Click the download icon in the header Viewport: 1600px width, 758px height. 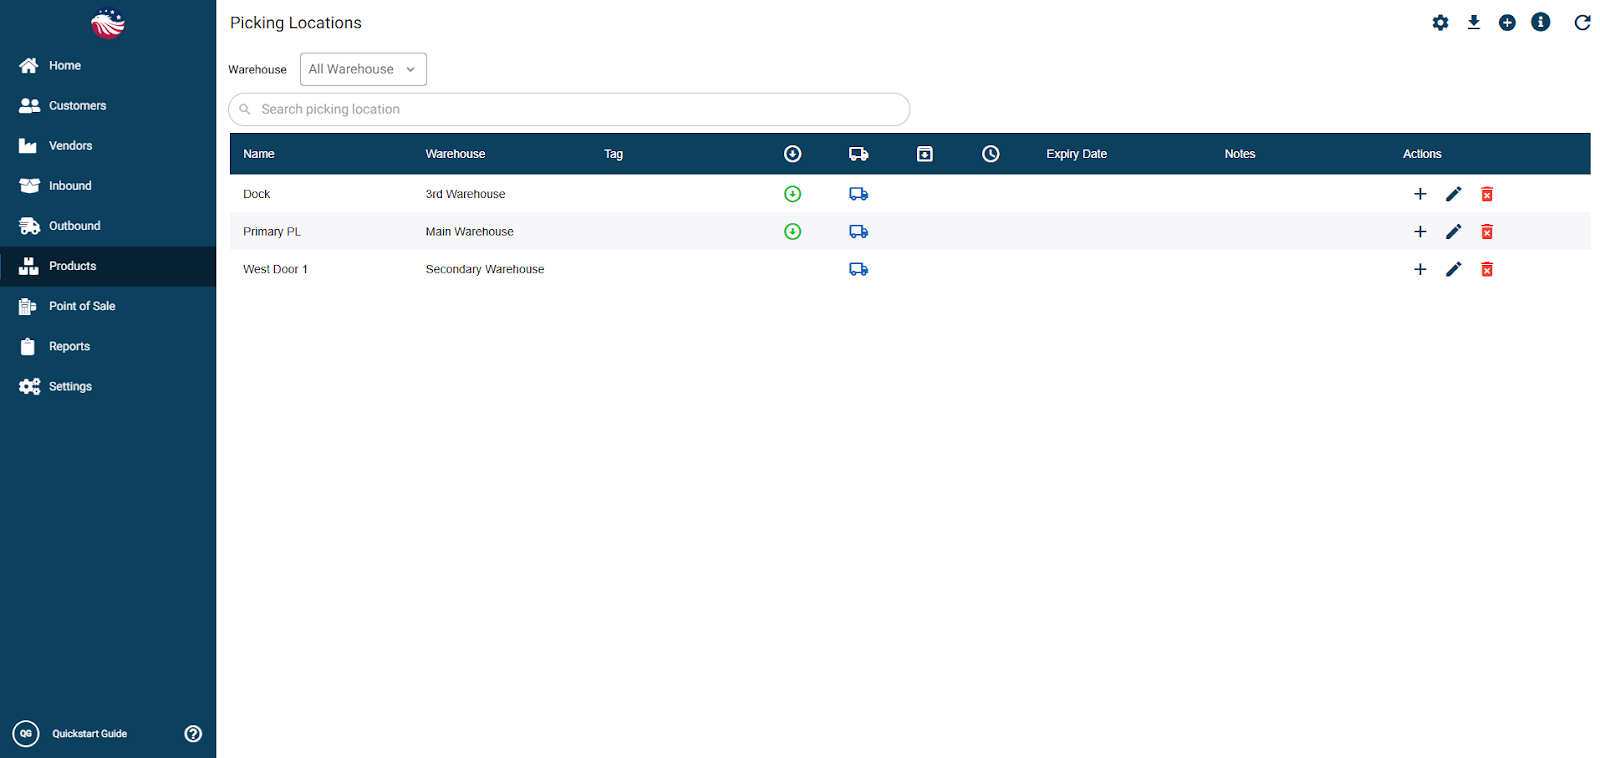pos(1474,23)
